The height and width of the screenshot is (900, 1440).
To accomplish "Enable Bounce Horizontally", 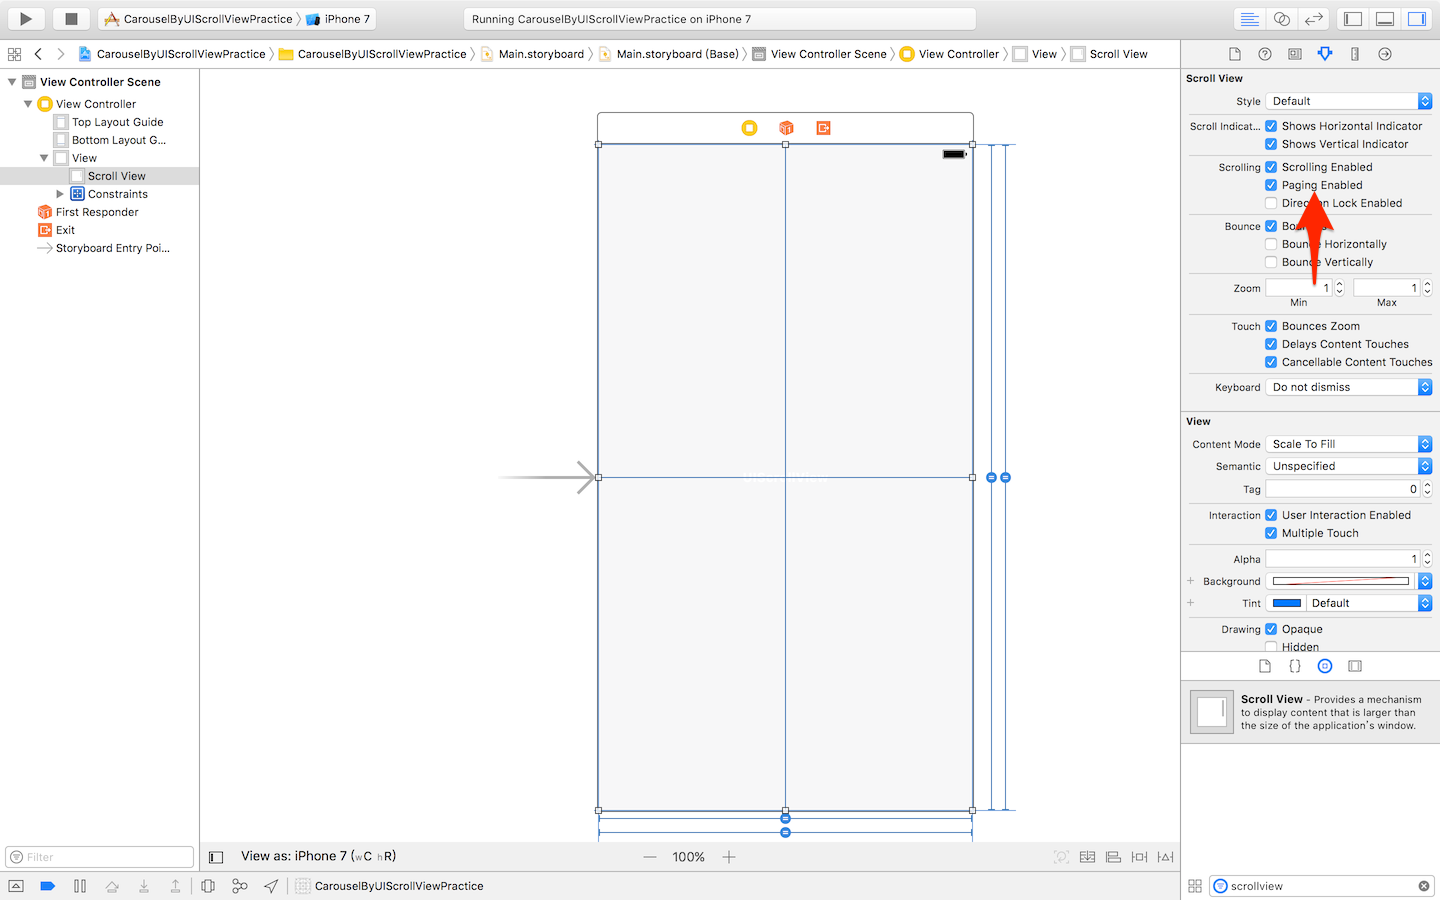I will [x=1271, y=243].
